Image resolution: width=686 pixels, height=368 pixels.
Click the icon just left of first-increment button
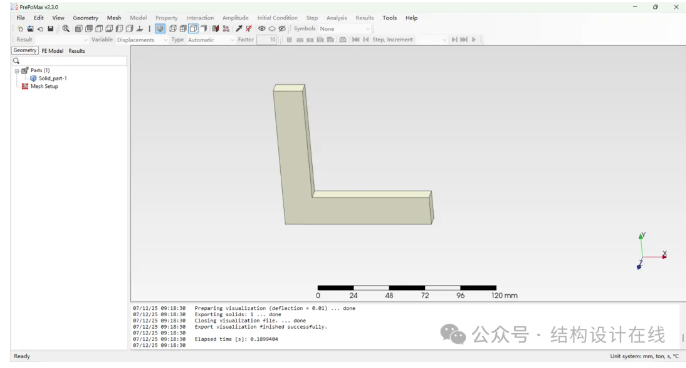click(x=343, y=40)
